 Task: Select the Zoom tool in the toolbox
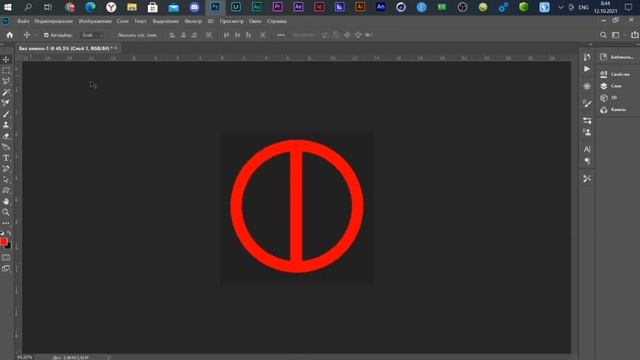click(x=6, y=212)
